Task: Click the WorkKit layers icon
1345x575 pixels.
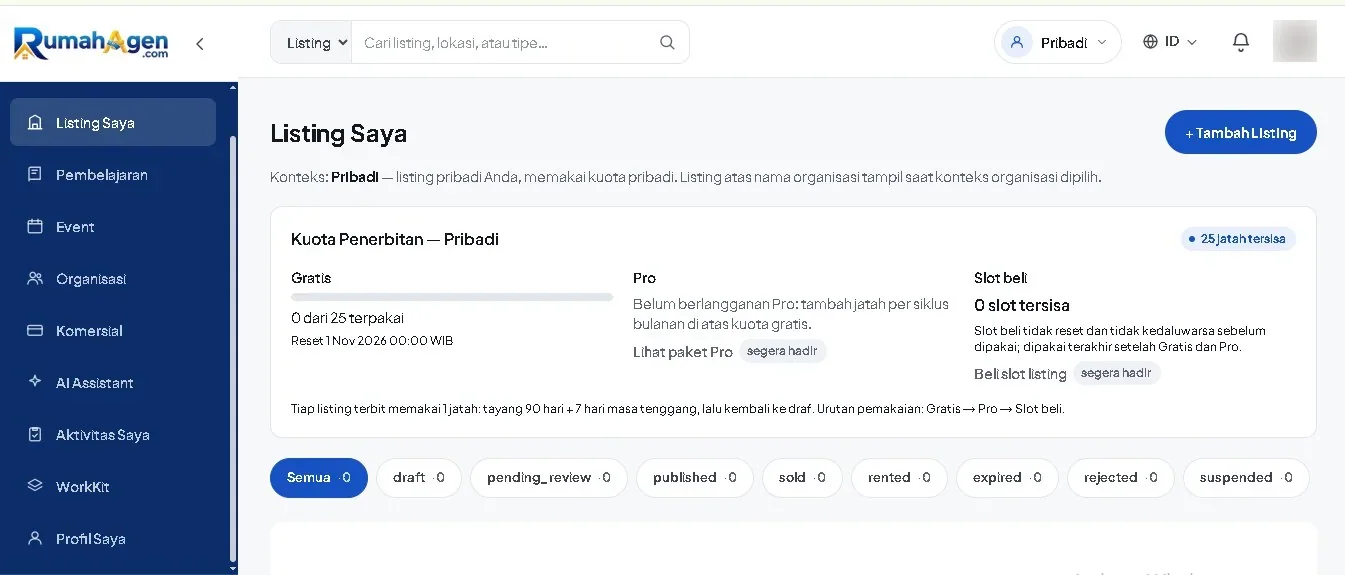Action: click(35, 486)
